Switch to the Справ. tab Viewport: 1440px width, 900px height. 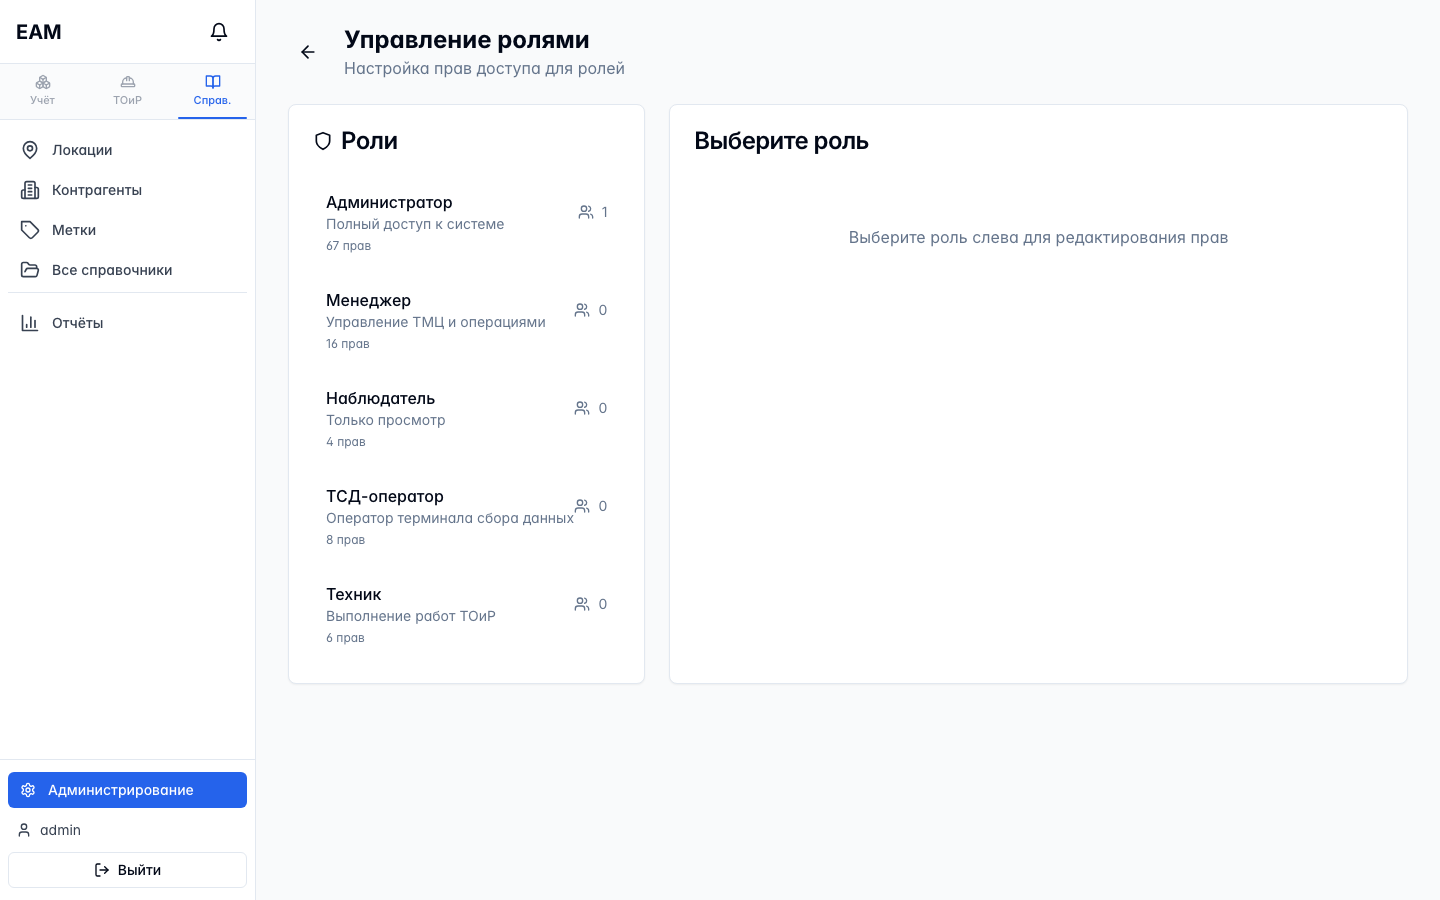coord(212,91)
